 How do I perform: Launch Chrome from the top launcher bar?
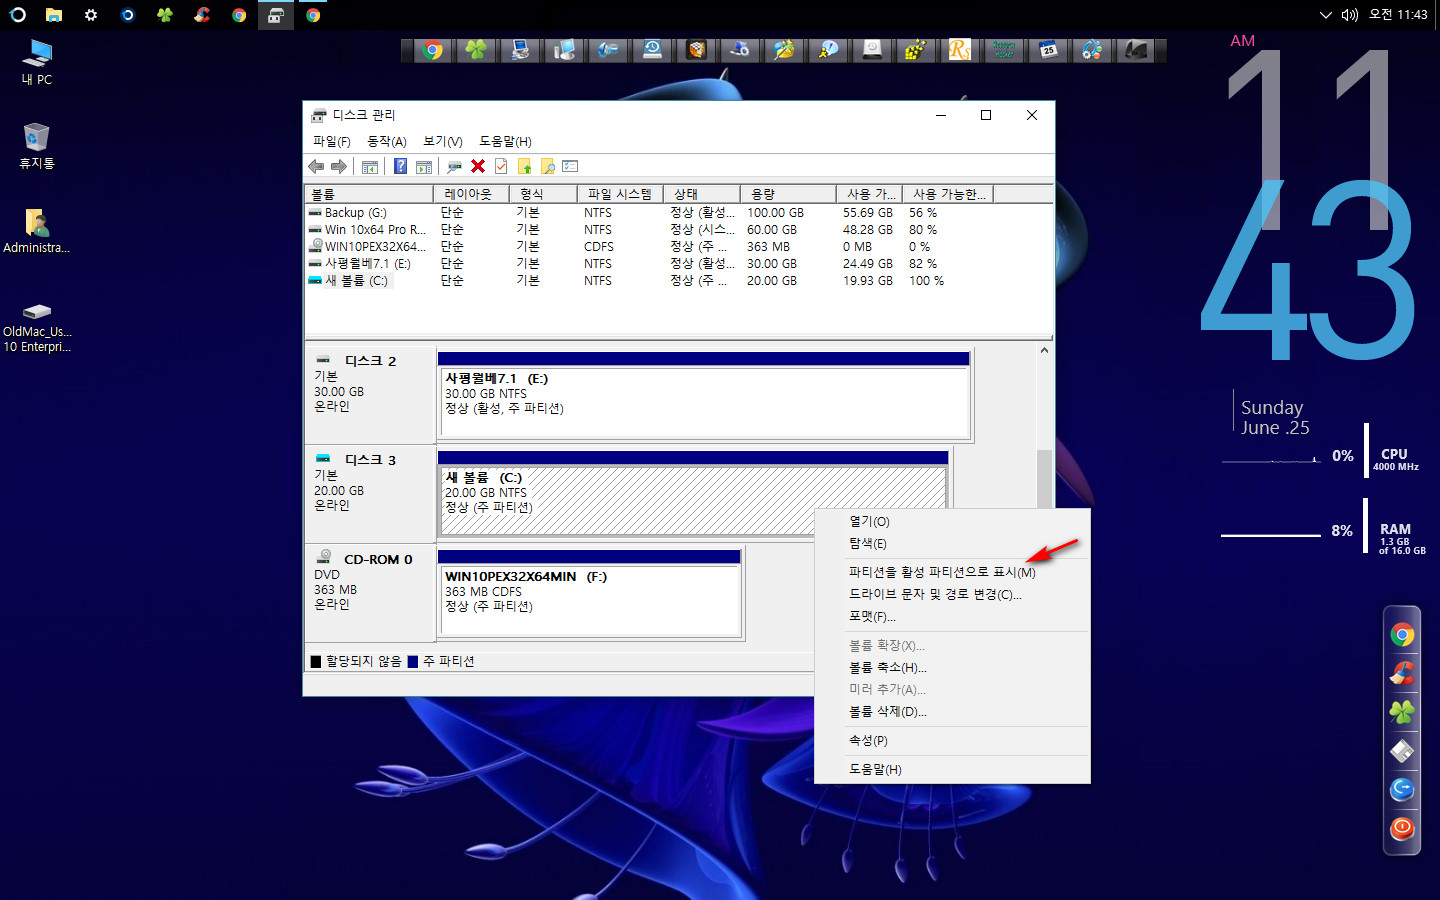432,50
